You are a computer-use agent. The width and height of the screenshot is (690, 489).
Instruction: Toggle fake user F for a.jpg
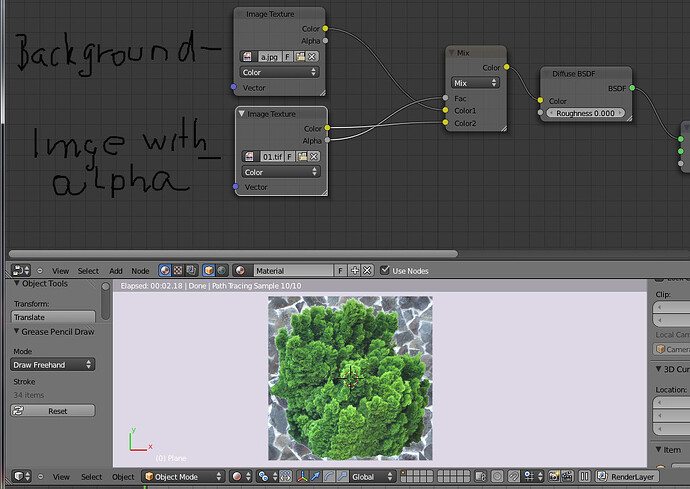coord(288,57)
